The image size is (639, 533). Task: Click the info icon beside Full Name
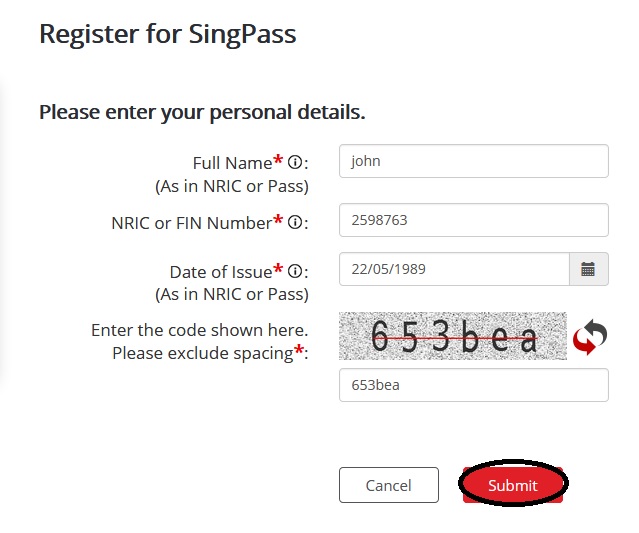click(295, 163)
